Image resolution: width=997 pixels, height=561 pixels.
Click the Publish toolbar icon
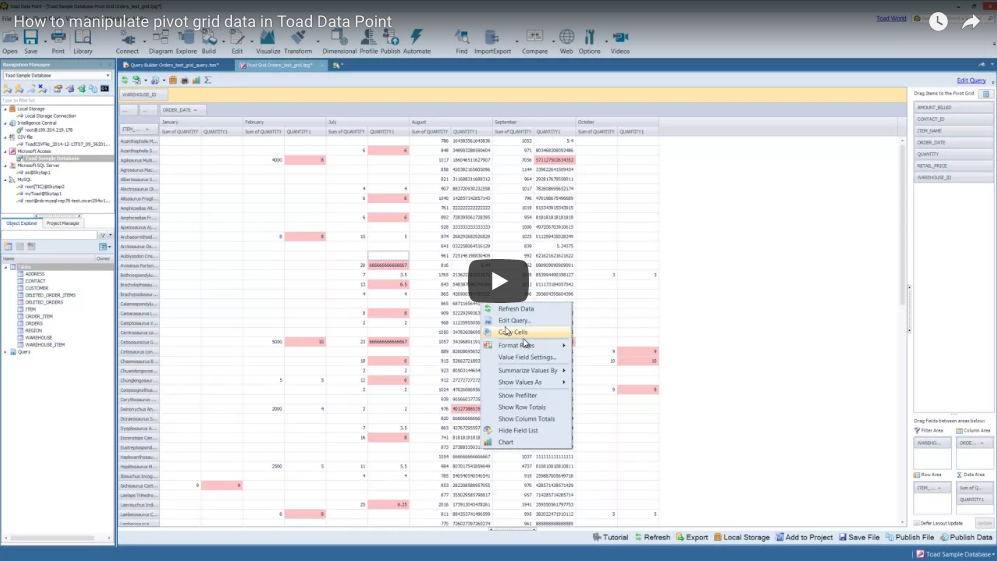point(390,40)
